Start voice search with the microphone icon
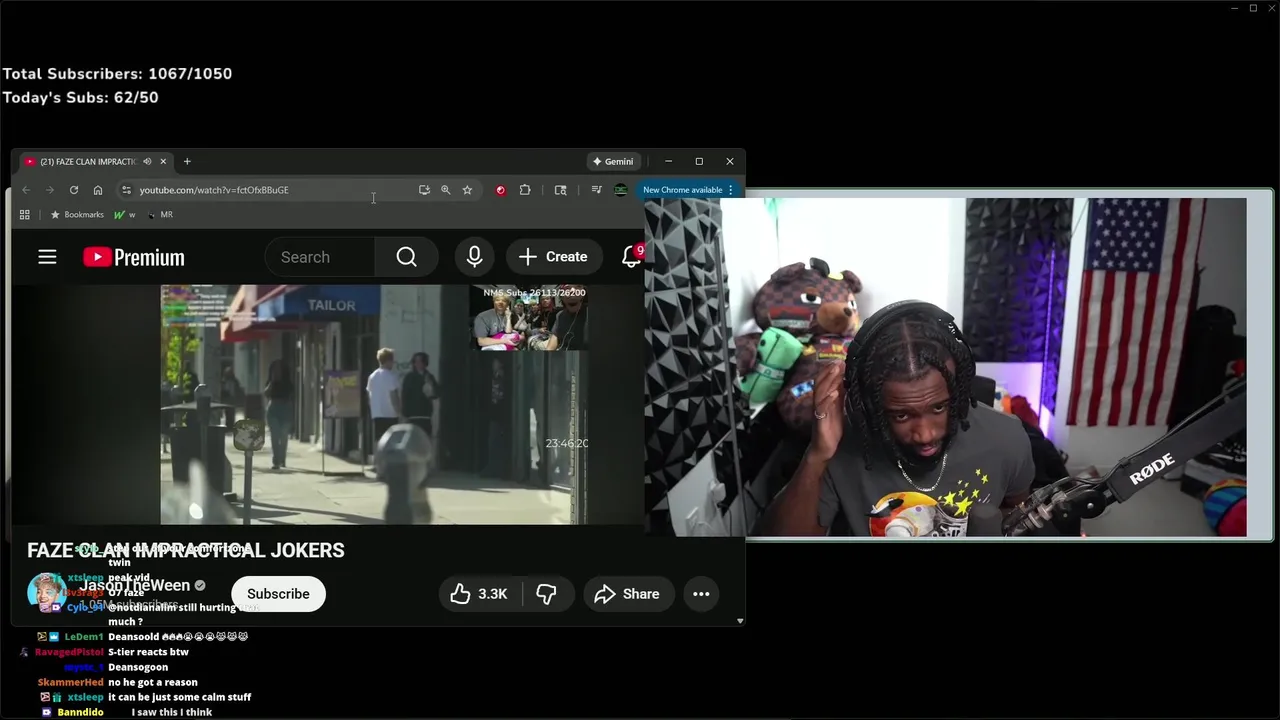Viewport: 1280px width, 720px height. pos(474,257)
